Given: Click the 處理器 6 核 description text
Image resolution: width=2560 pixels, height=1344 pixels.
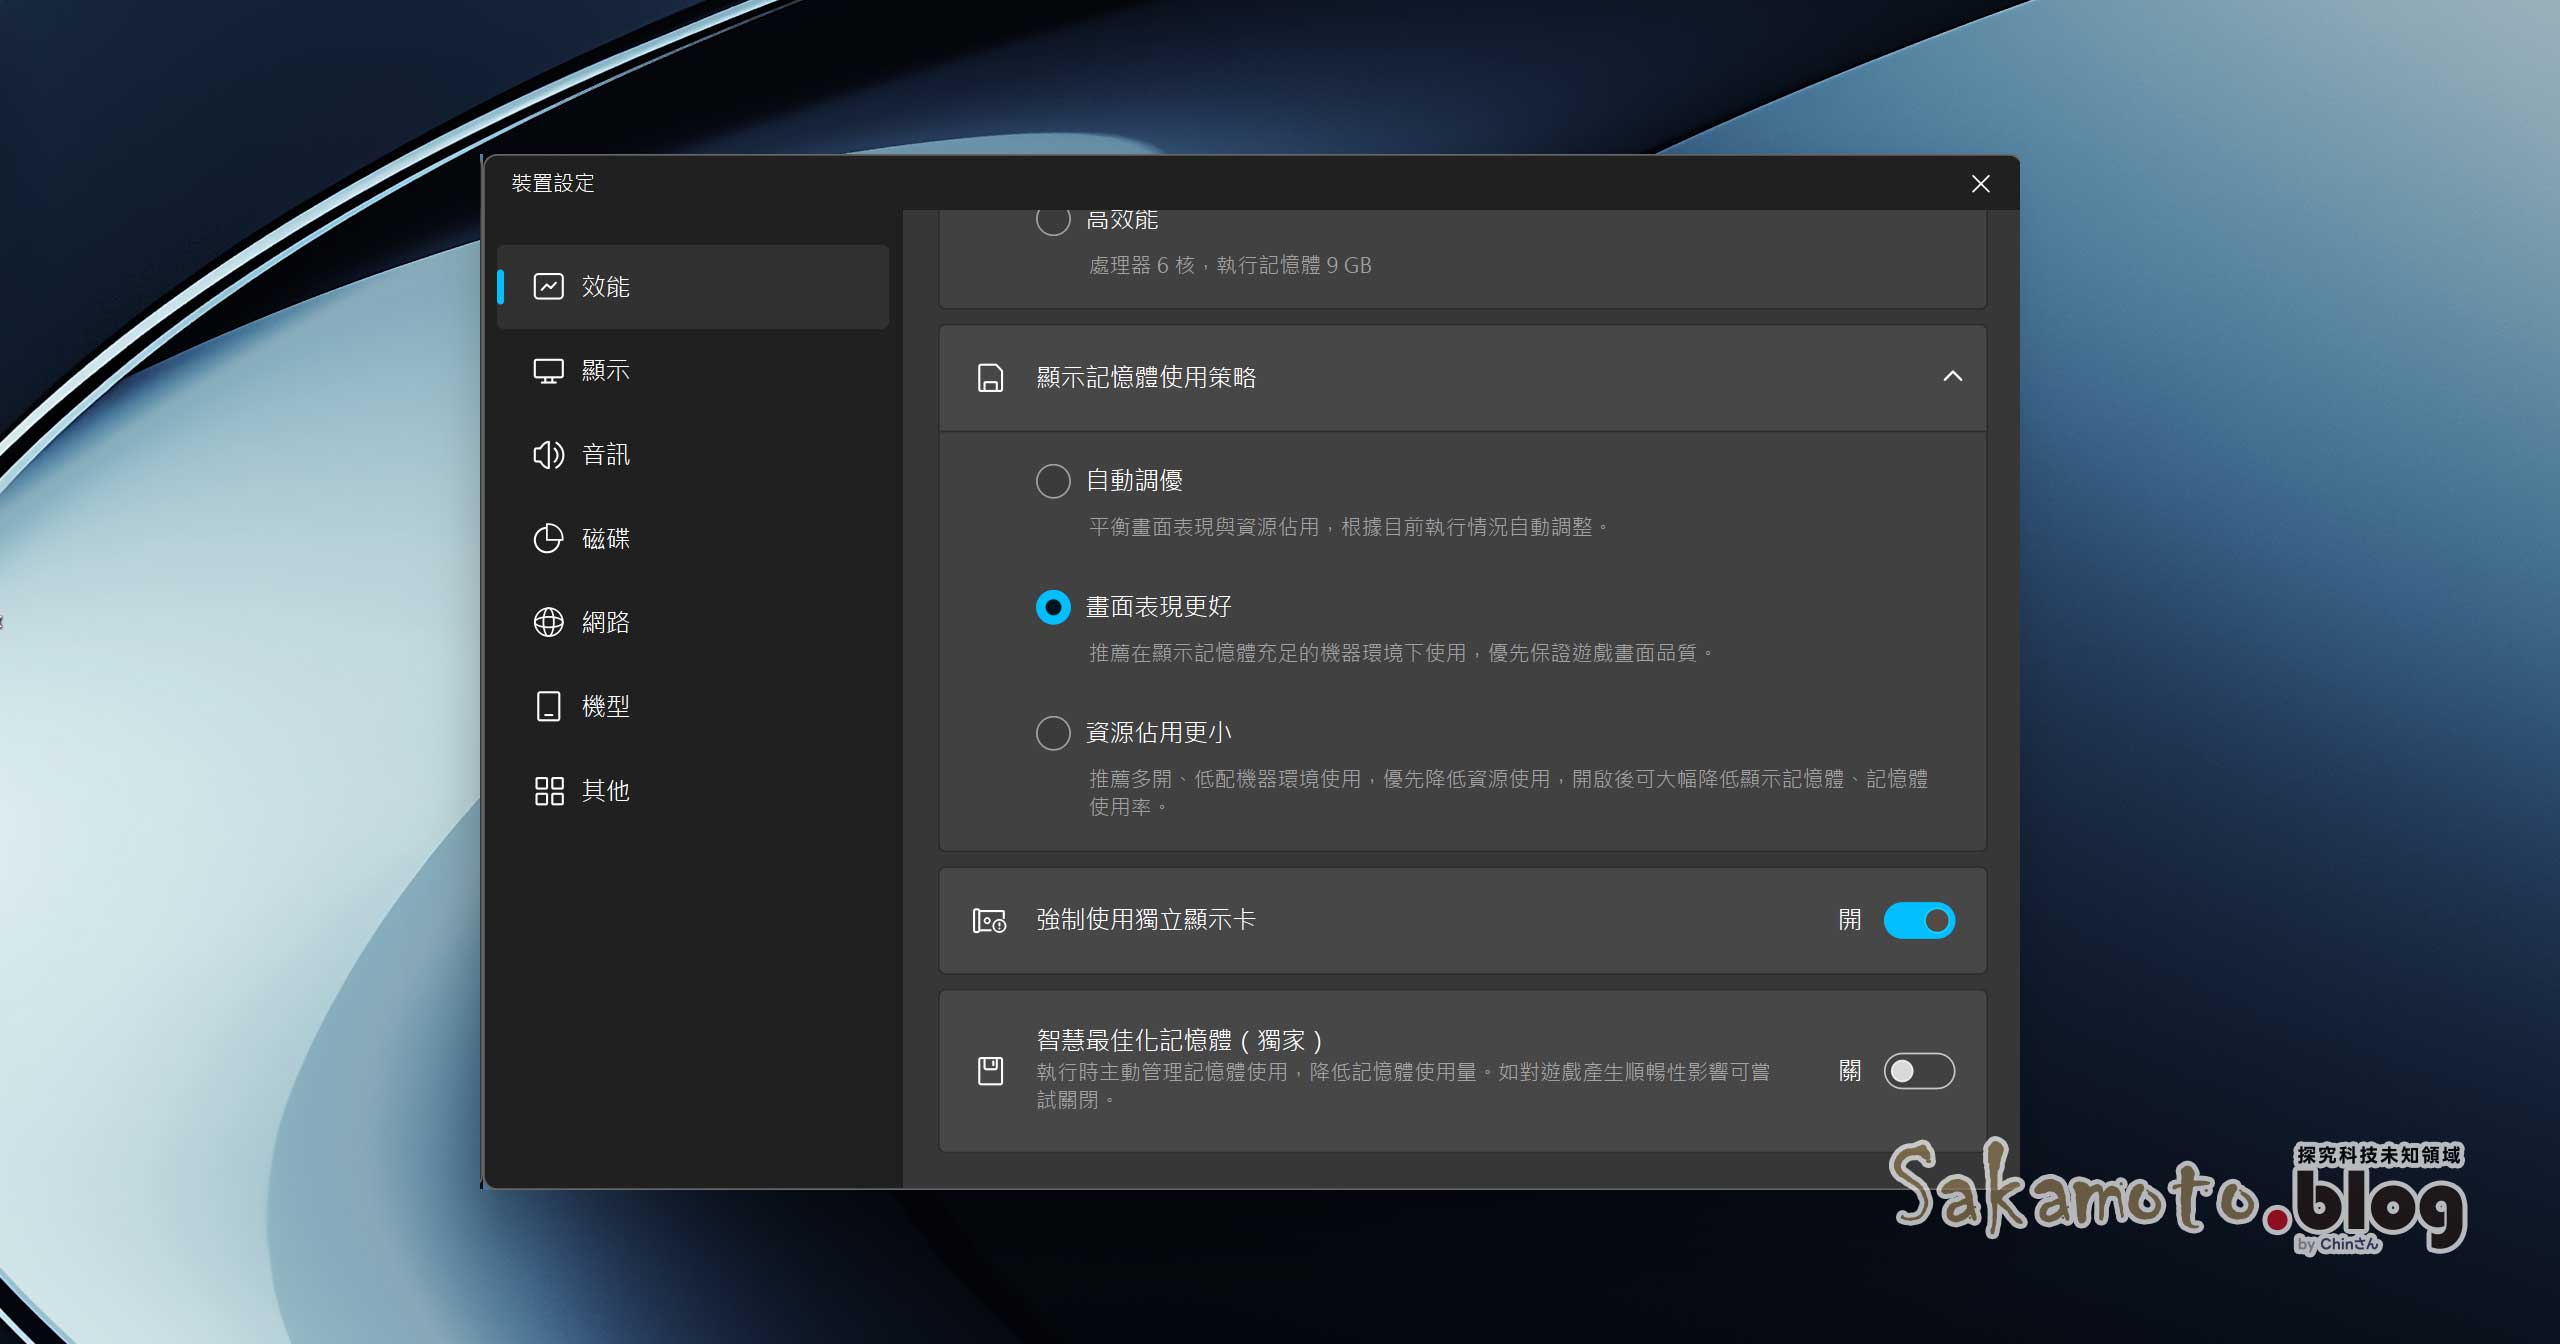Looking at the screenshot, I should [1230, 265].
